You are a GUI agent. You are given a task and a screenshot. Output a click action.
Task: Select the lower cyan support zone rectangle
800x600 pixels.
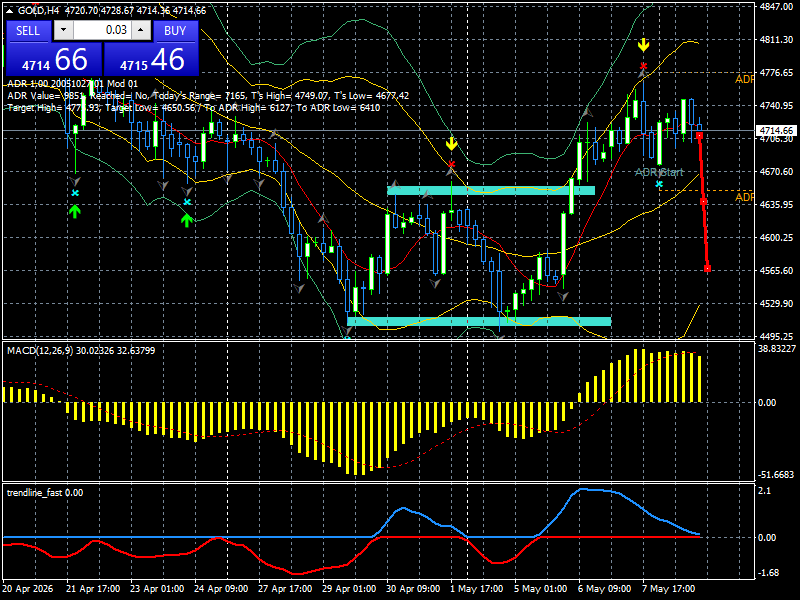pyautogui.click(x=479, y=321)
